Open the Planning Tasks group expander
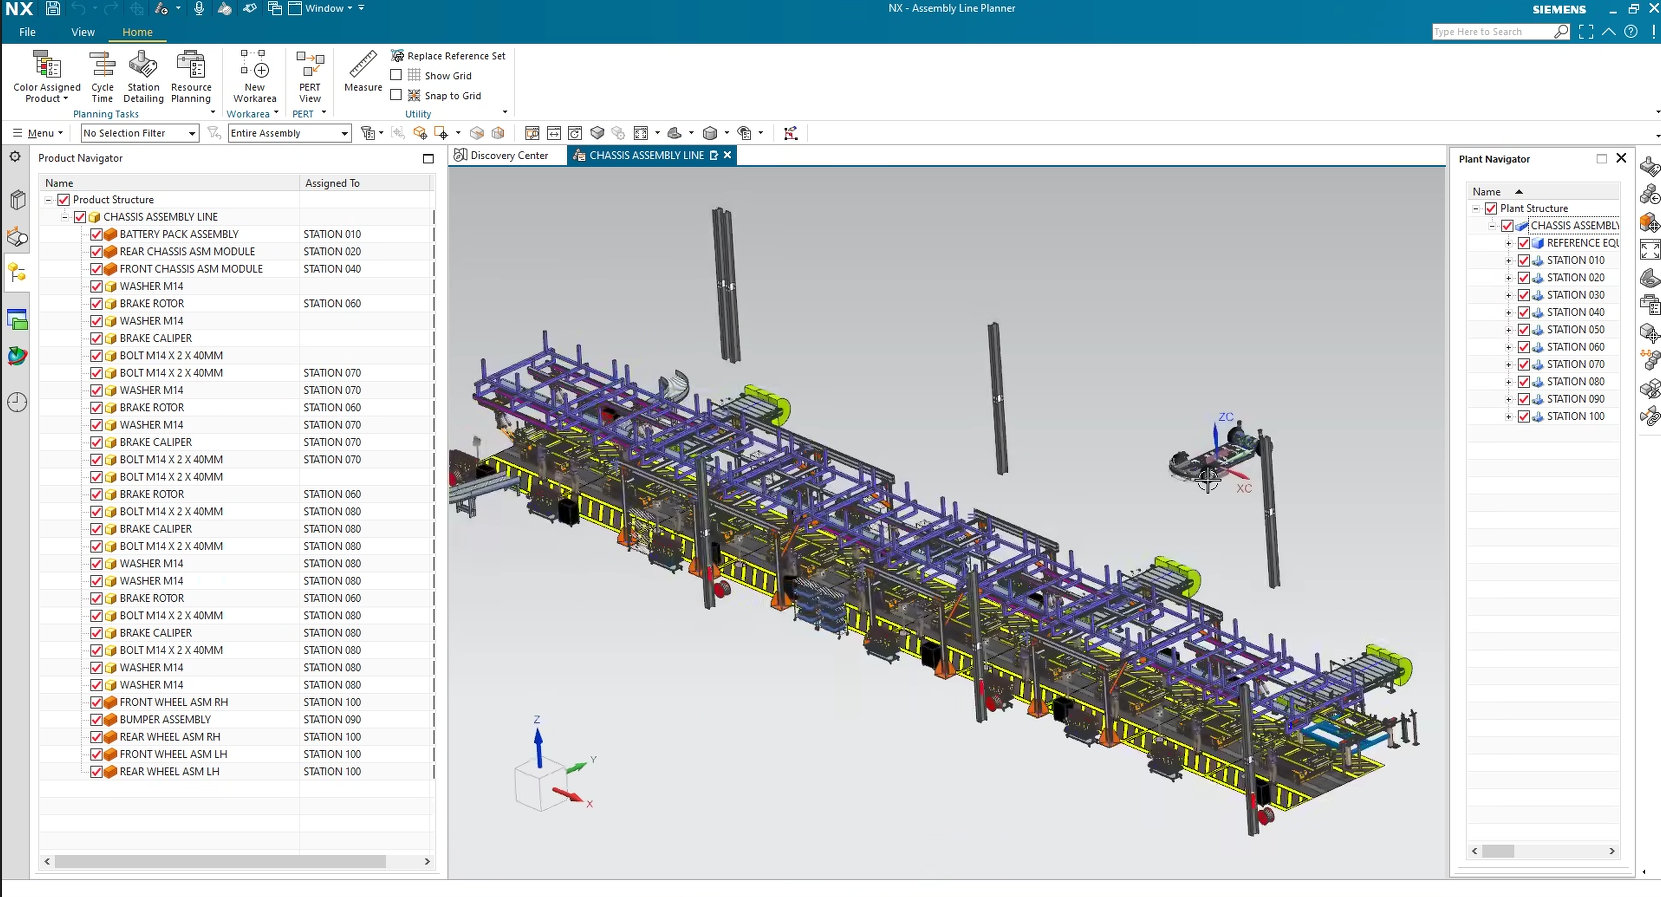1661x897 pixels. 213,113
